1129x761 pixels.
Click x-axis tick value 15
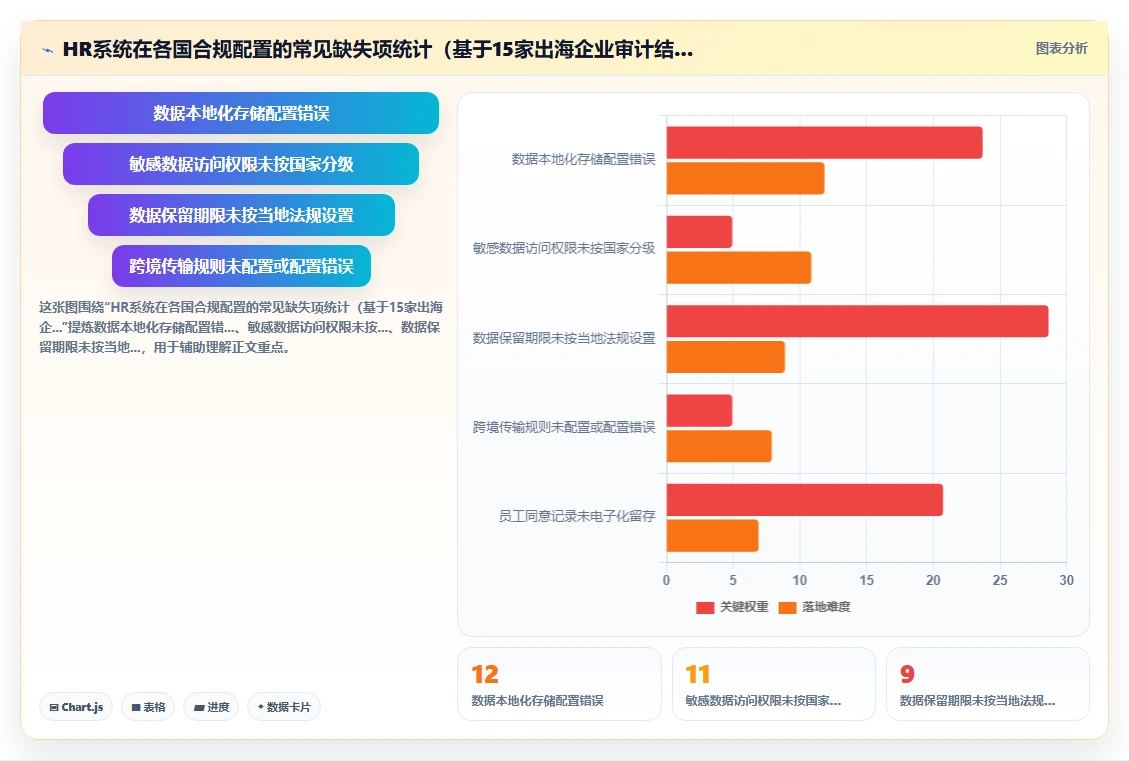point(866,580)
